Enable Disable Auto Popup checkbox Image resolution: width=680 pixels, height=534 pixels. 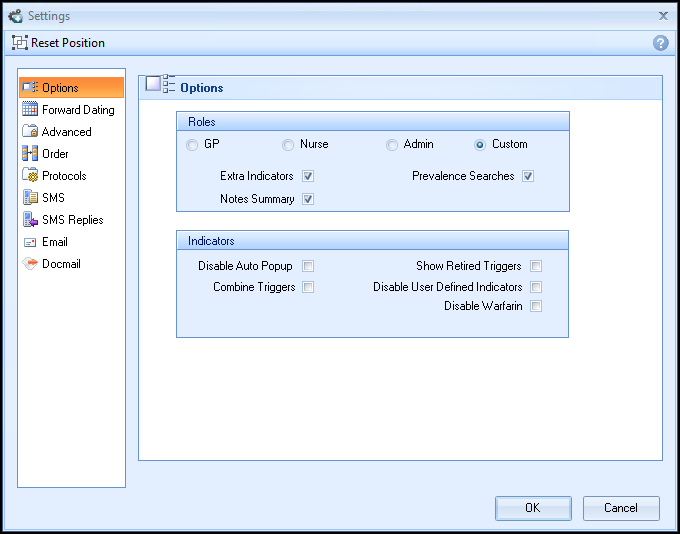pos(308,267)
